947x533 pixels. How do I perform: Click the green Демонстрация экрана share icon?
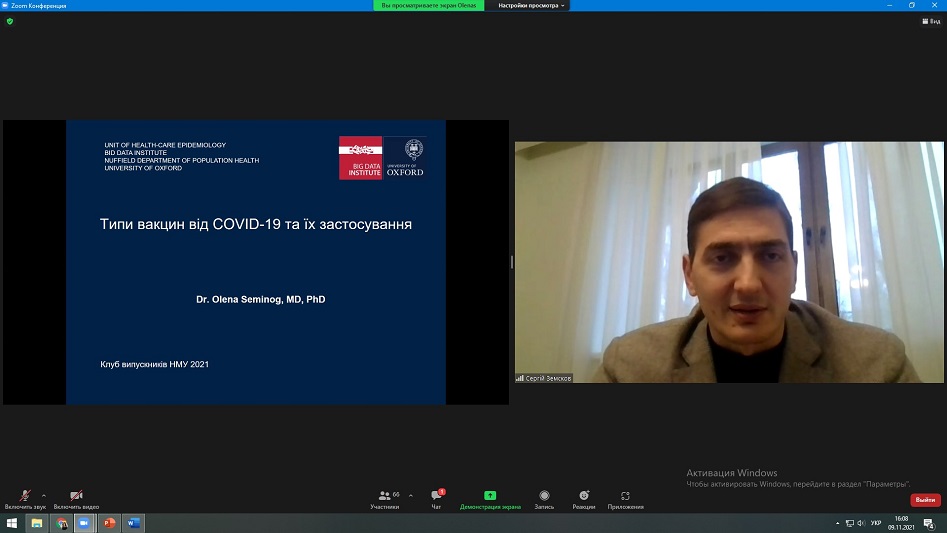490,496
